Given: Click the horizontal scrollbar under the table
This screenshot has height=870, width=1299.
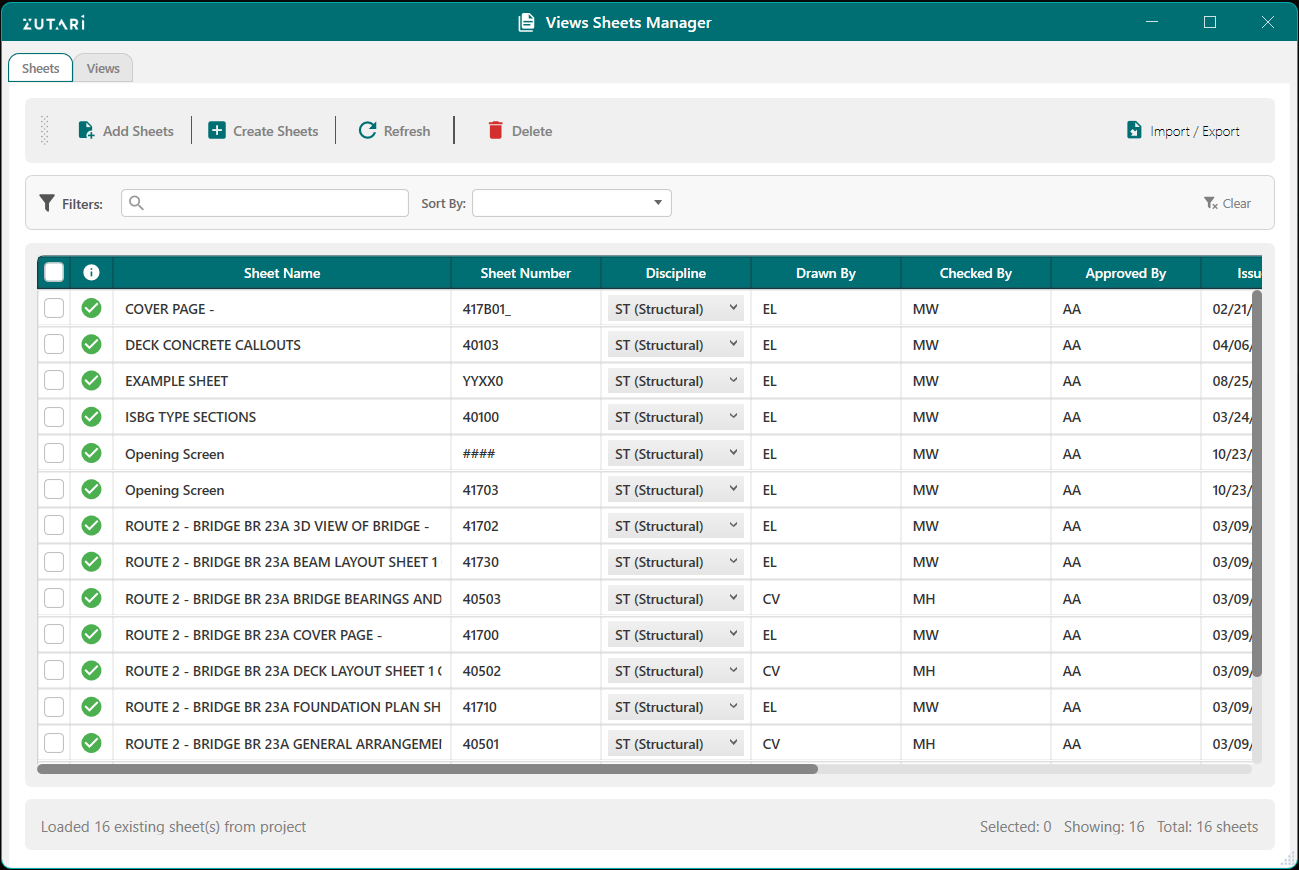Looking at the screenshot, I should pyautogui.click(x=427, y=769).
